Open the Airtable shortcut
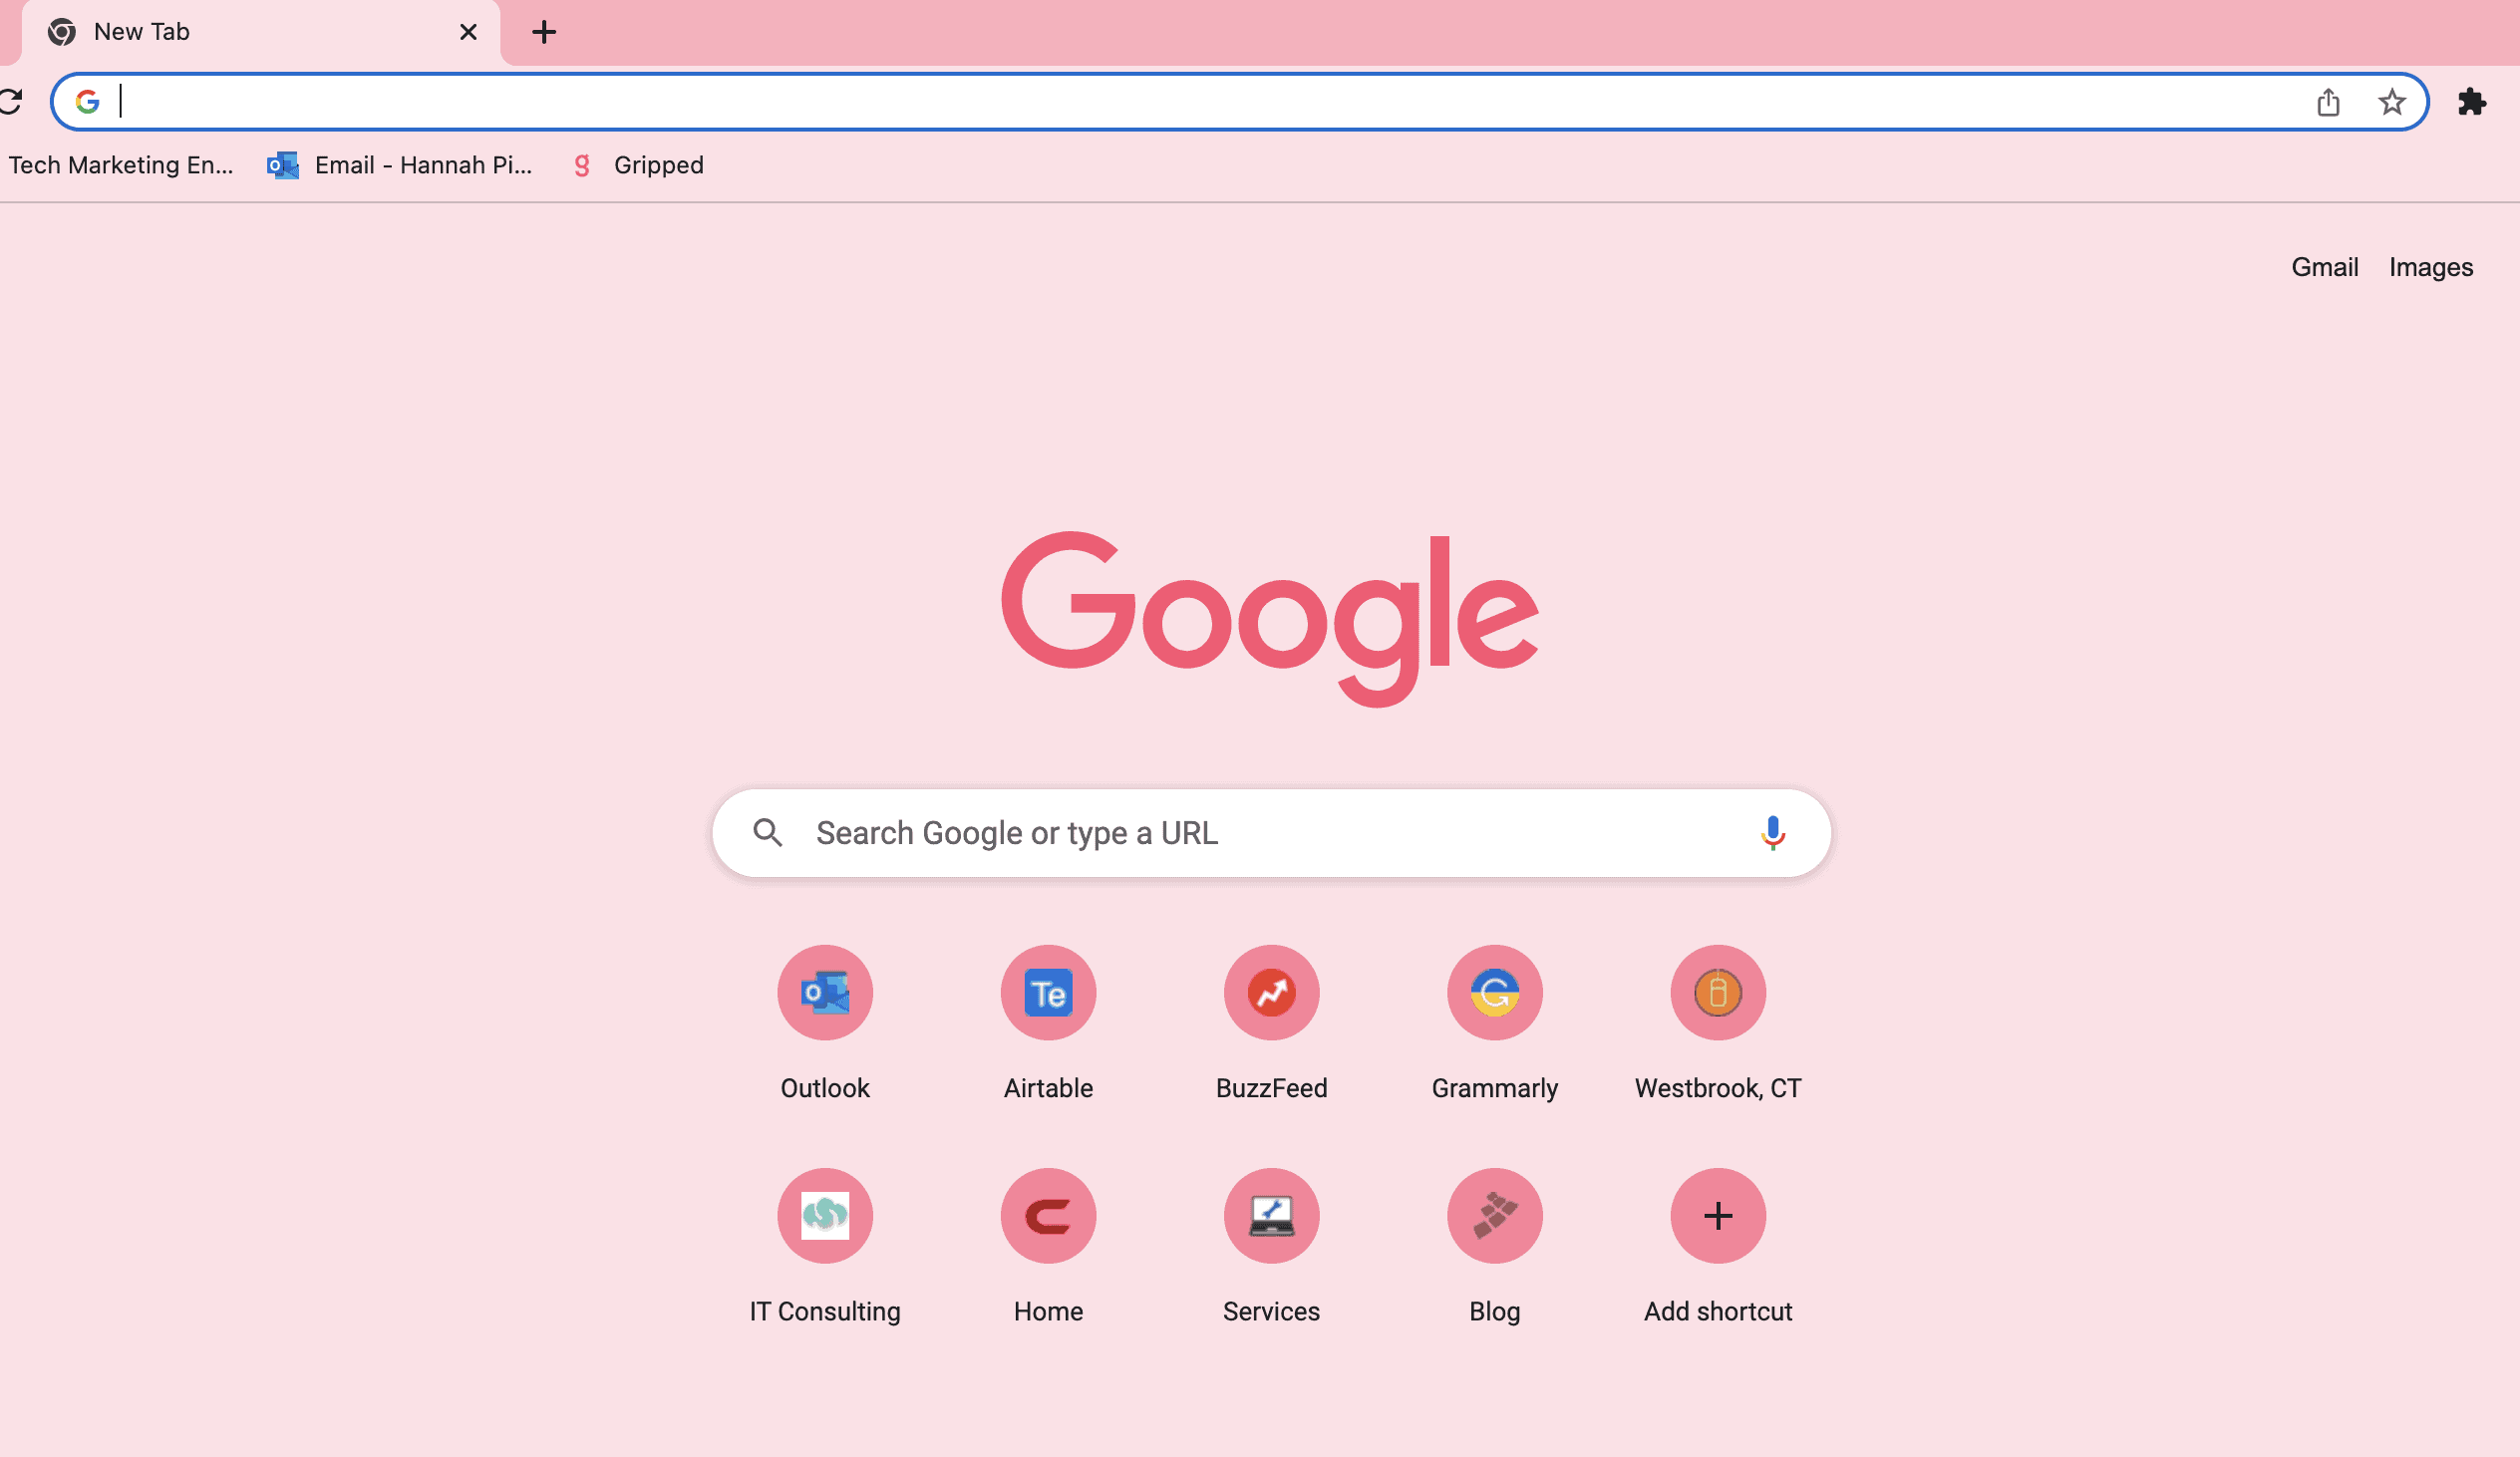 [x=1048, y=1024]
